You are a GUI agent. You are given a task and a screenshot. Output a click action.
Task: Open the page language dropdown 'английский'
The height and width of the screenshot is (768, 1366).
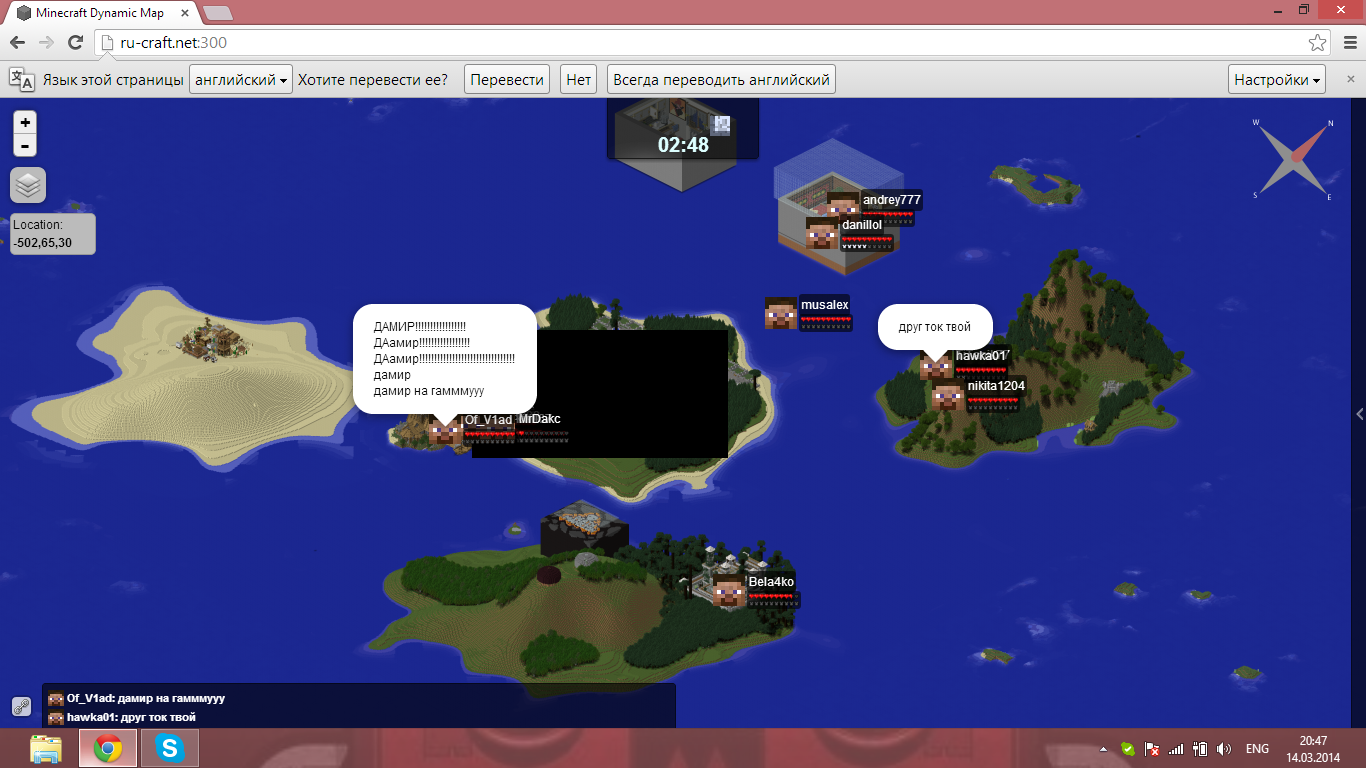point(241,80)
